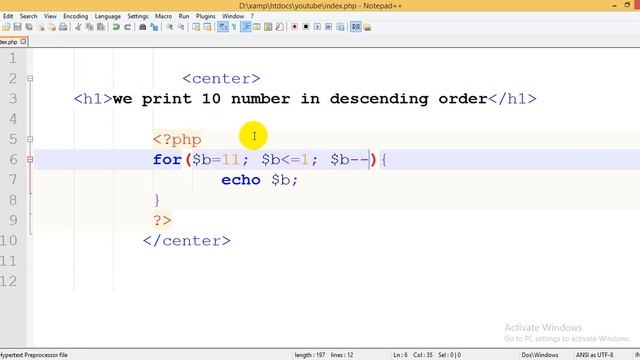640x360 pixels.
Task: Click the macro Playback icon
Action: tap(317, 27)
